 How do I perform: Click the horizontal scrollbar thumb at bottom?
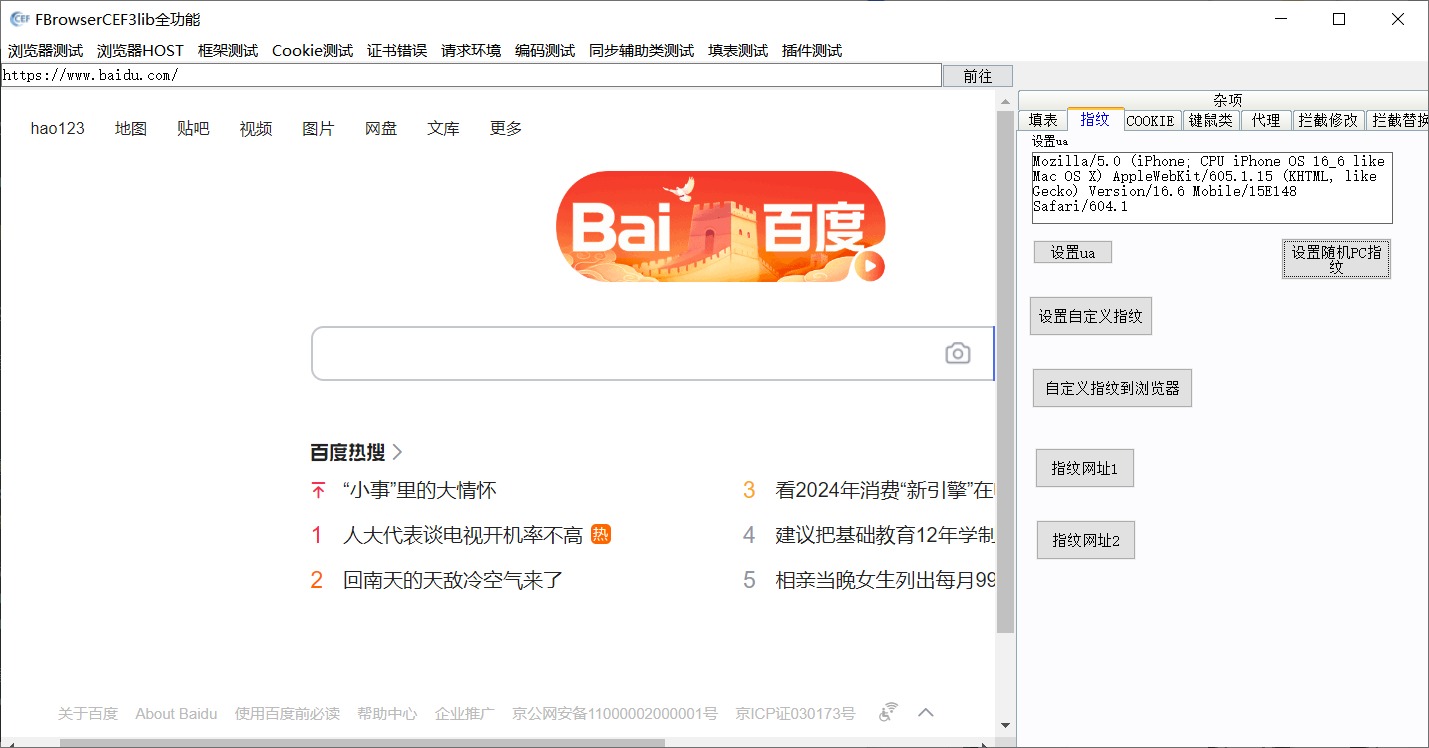click(362, 743)
